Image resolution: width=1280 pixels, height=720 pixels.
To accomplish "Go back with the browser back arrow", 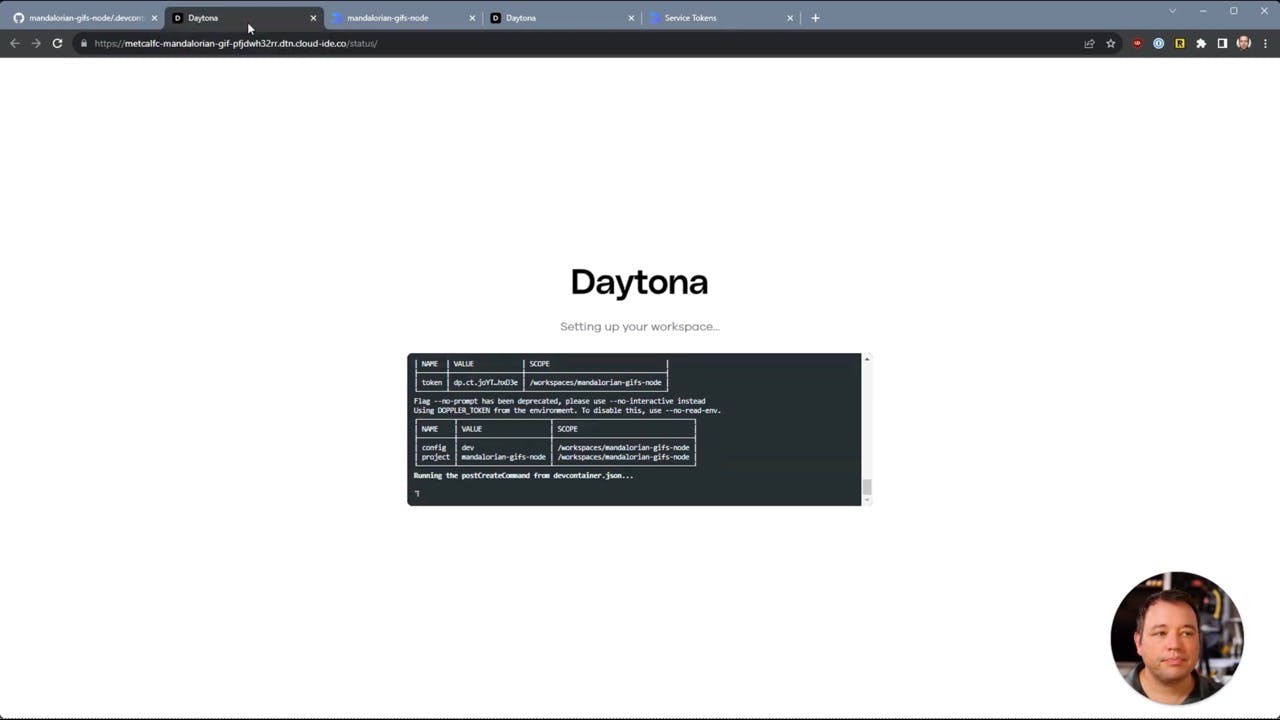I will click(14, 43).
